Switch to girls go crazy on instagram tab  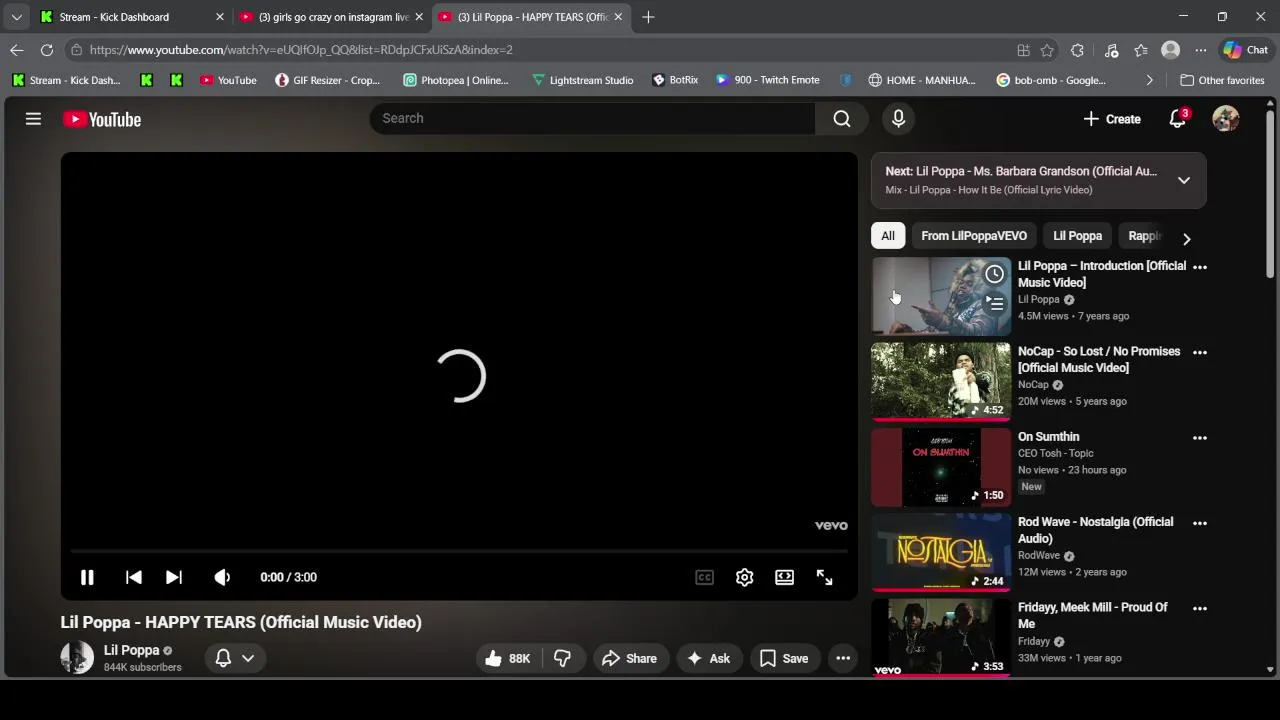333,17
